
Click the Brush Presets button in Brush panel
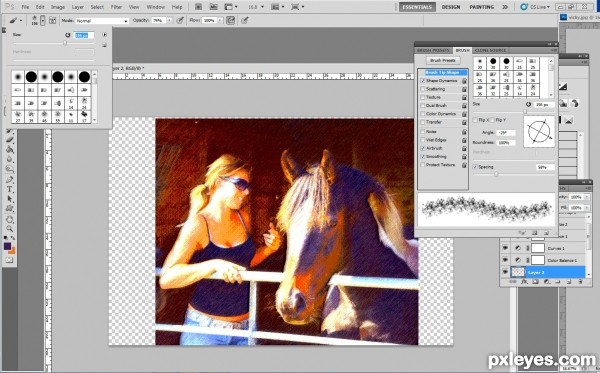click(x=443, y=60)
